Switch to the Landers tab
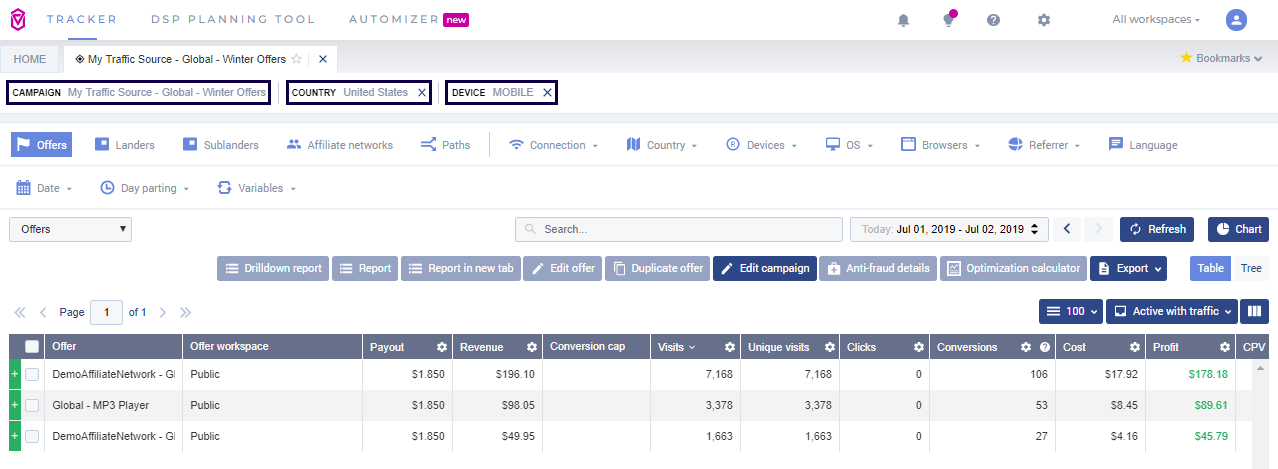 (125, 145)
